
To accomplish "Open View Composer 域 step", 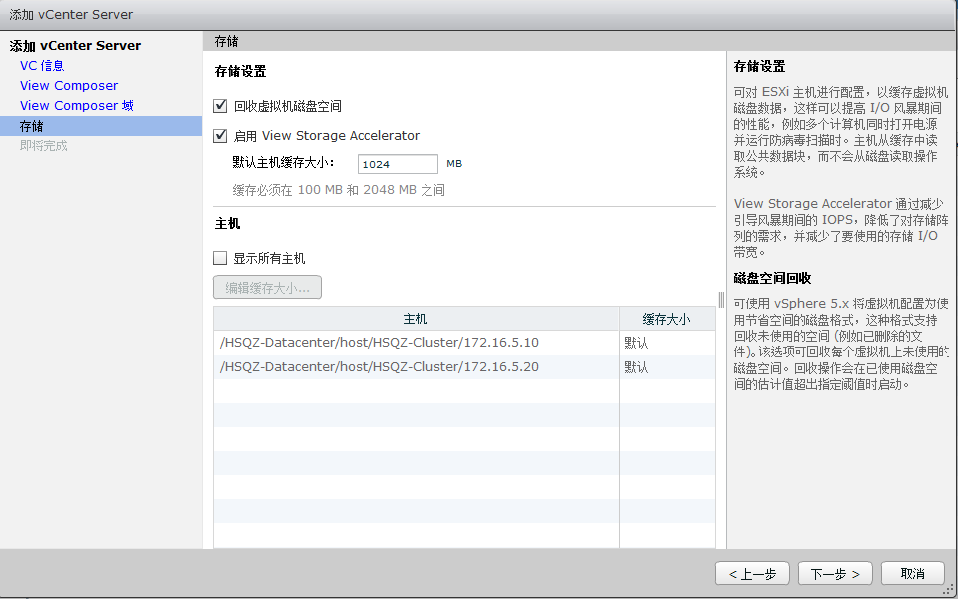I will point(77,106).
